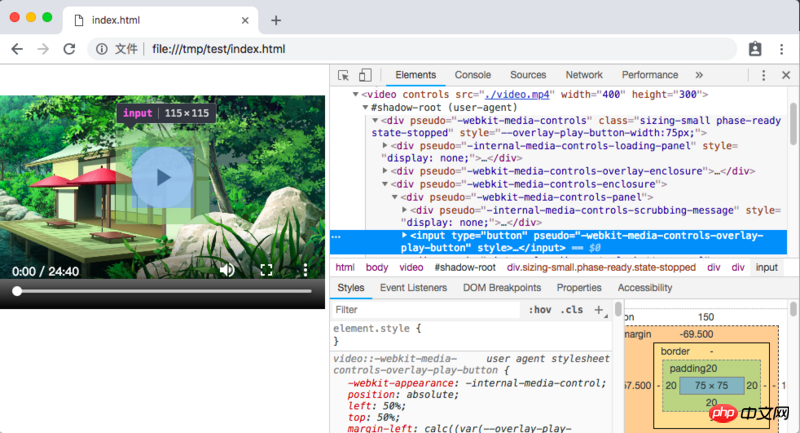This screenshot has height=433, width=800.
Task: Enter video fullscreen mode
Action: coord(266,270)
